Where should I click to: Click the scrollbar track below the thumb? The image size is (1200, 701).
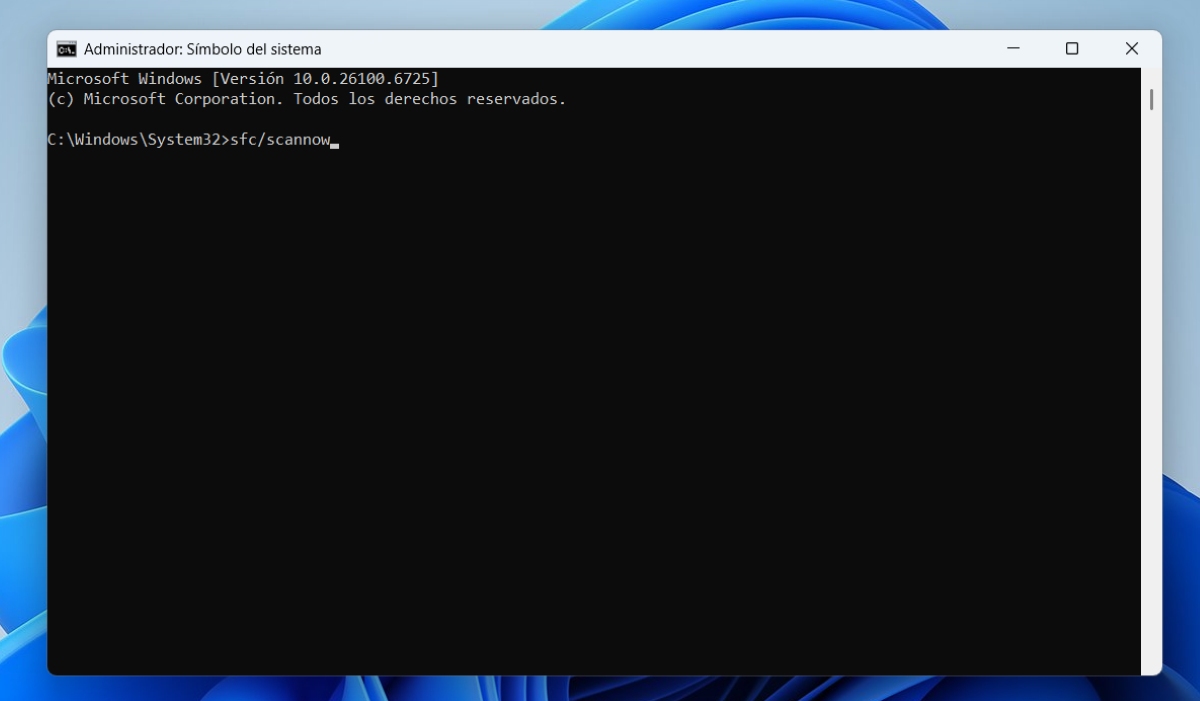click(x=1151, y=400)
